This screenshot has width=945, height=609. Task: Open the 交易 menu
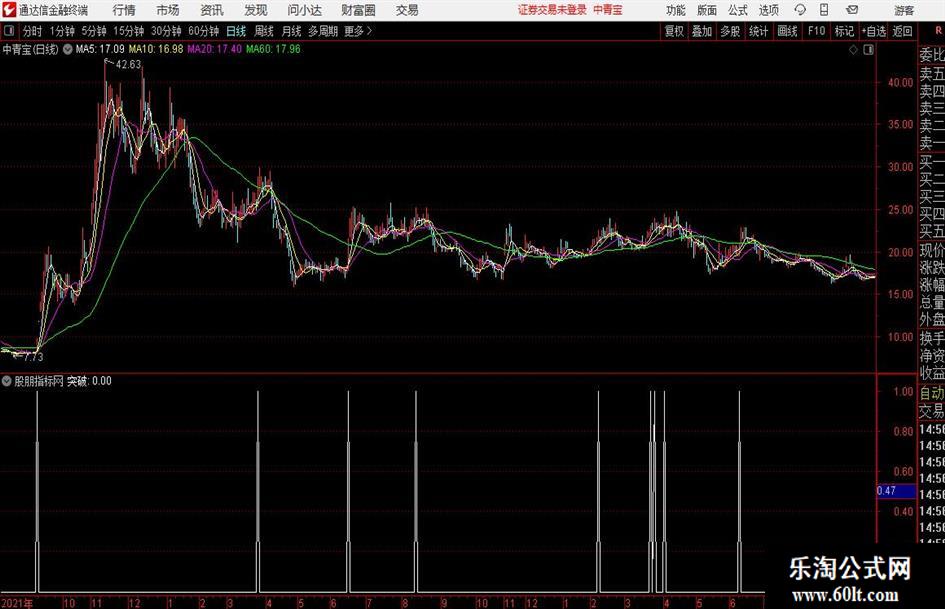pos(407,10)
